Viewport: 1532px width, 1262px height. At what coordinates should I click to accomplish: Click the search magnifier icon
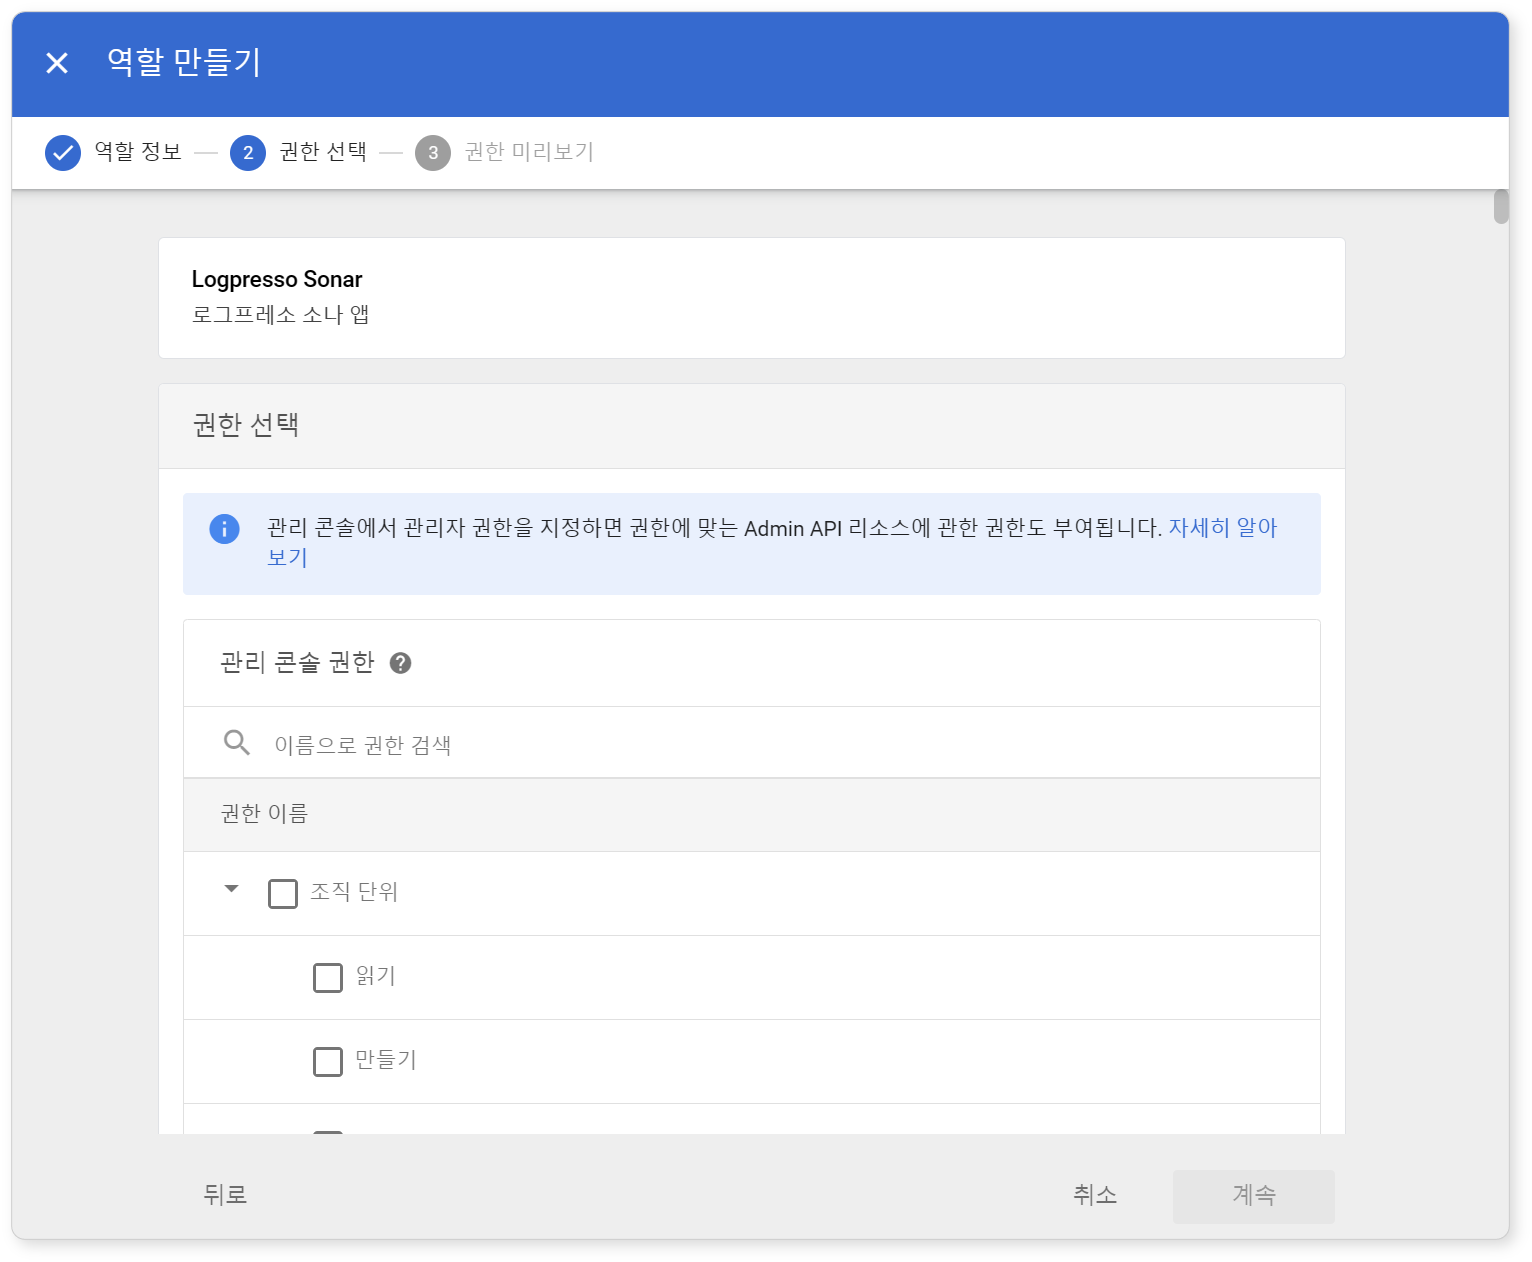237,743
